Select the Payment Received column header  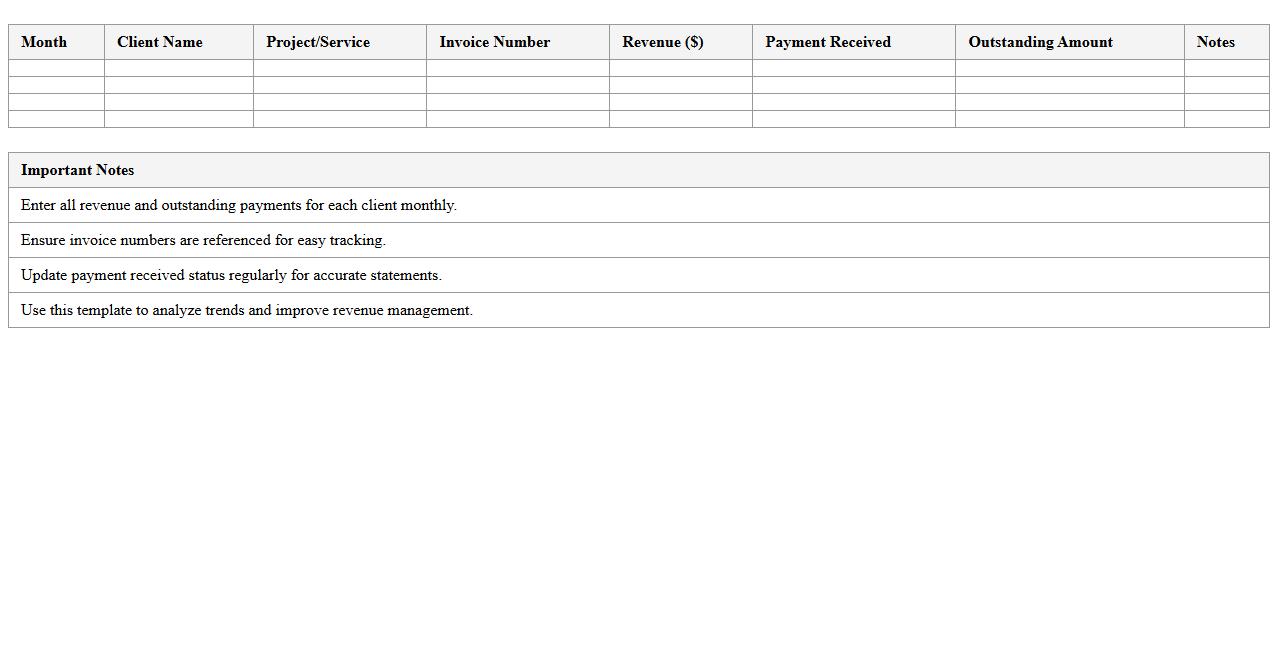pos(828,42)
